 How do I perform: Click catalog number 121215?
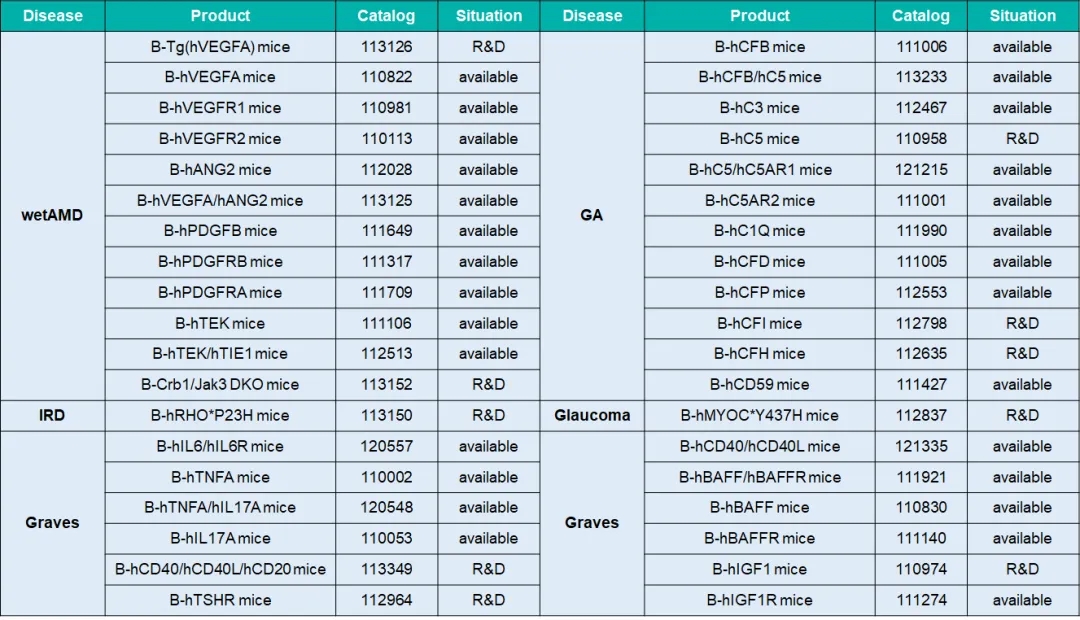pos(921,169)
